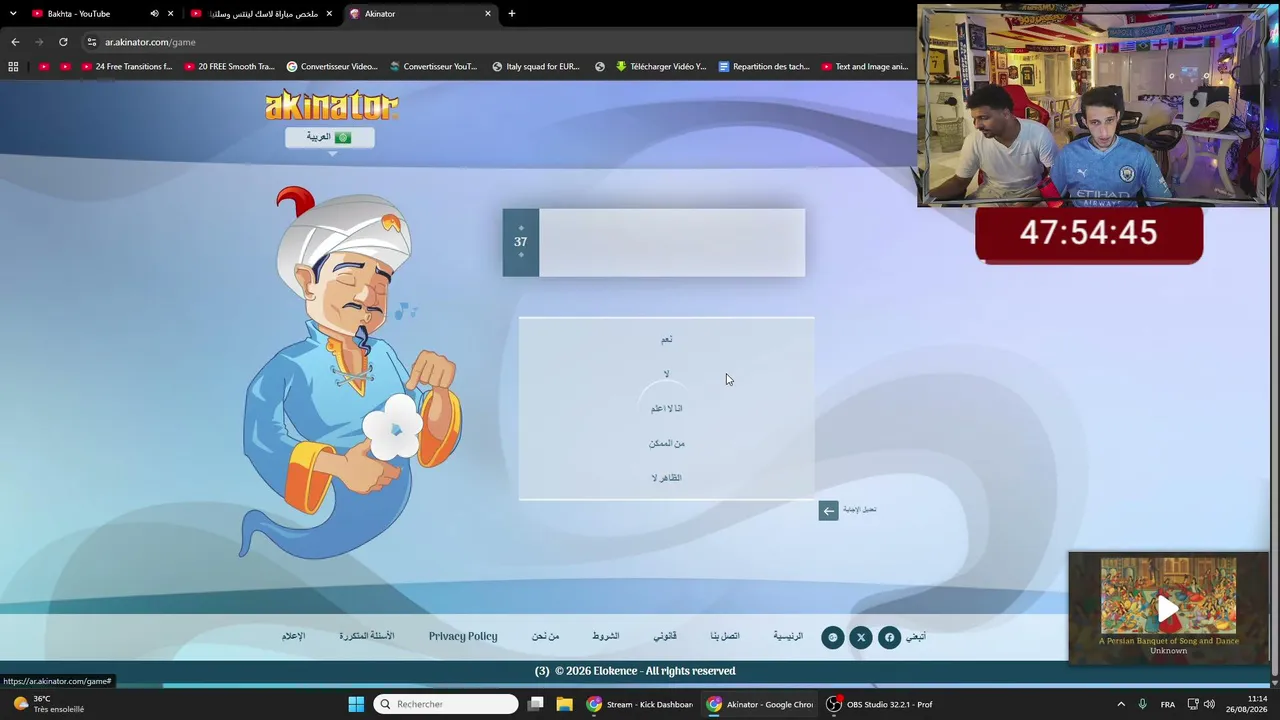Click the Akinator logo
1280x720 pixels.
point(331,105)
